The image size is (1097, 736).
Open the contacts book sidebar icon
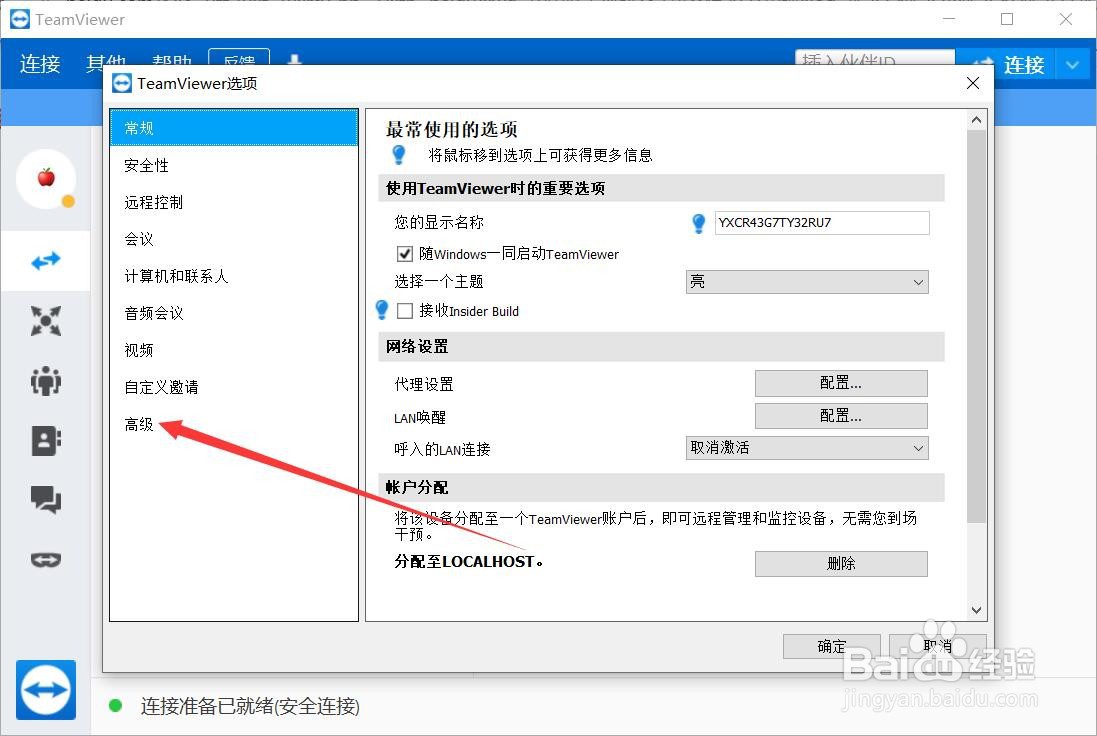click(x=45, y=441)
